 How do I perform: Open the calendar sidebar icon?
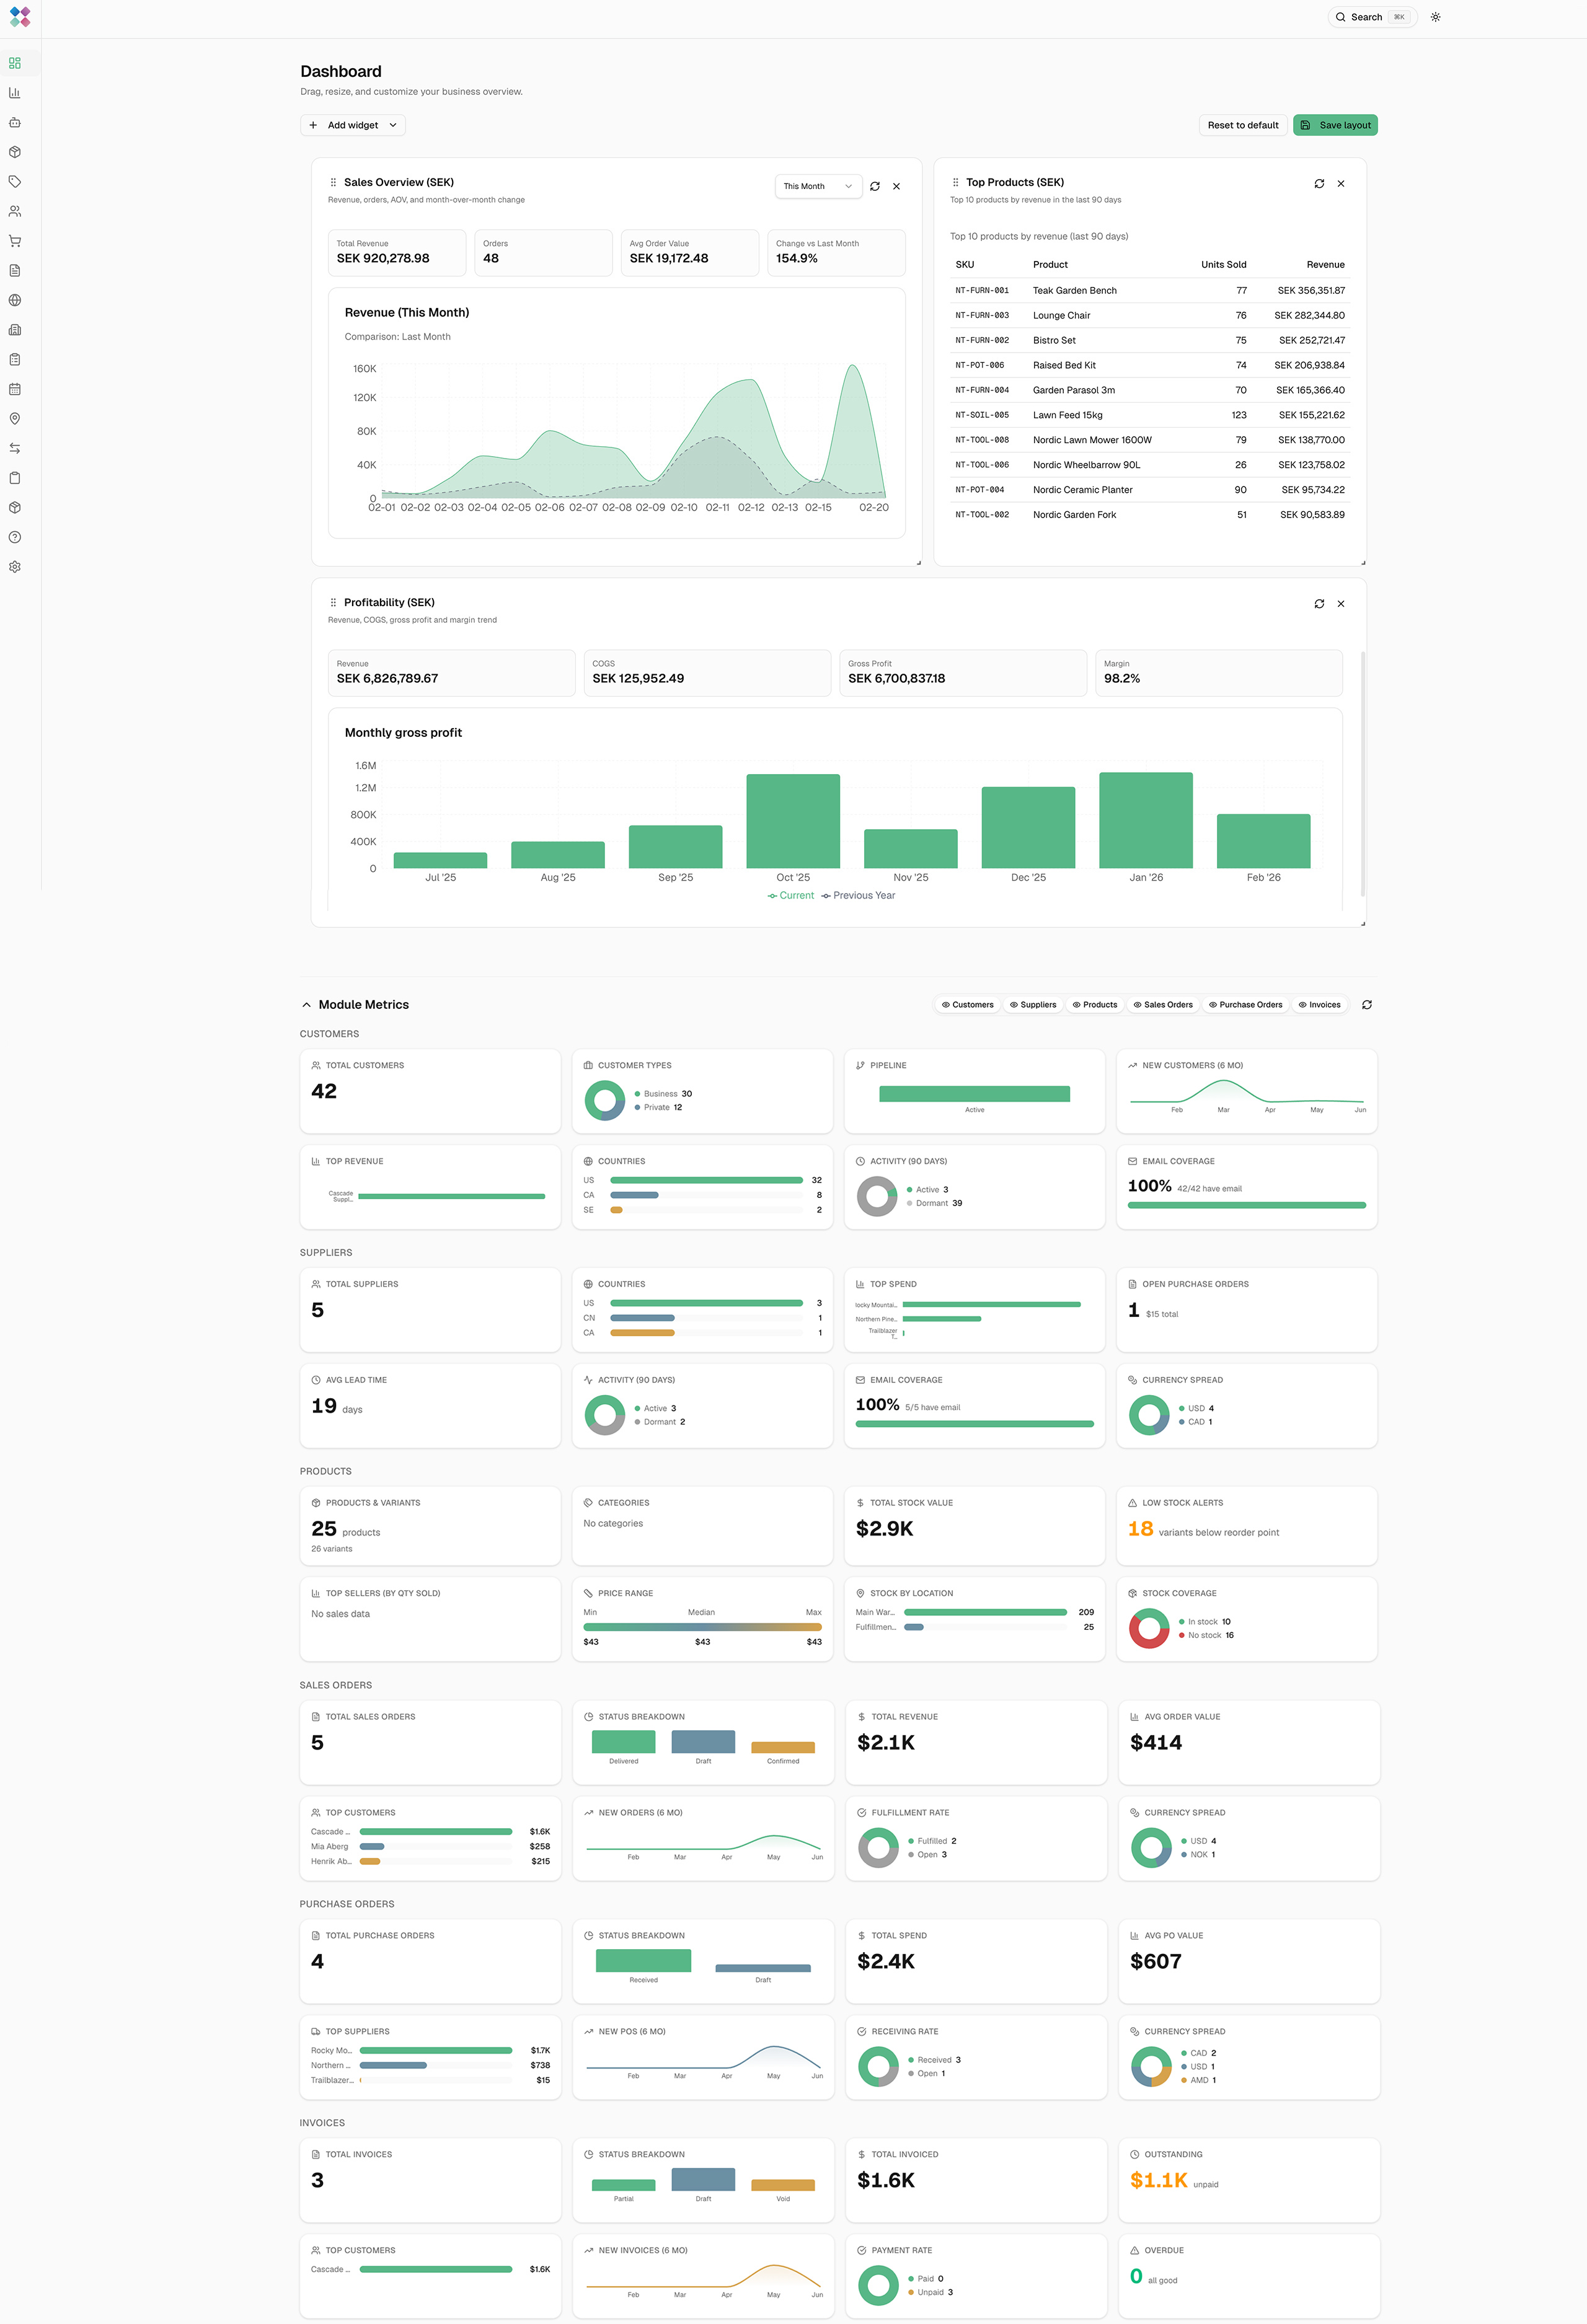15,389
